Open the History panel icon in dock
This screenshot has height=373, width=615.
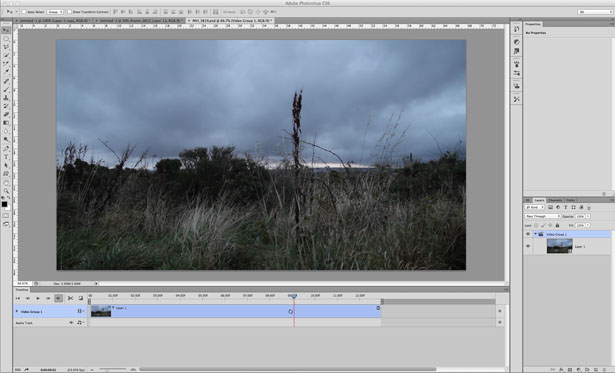517,29
